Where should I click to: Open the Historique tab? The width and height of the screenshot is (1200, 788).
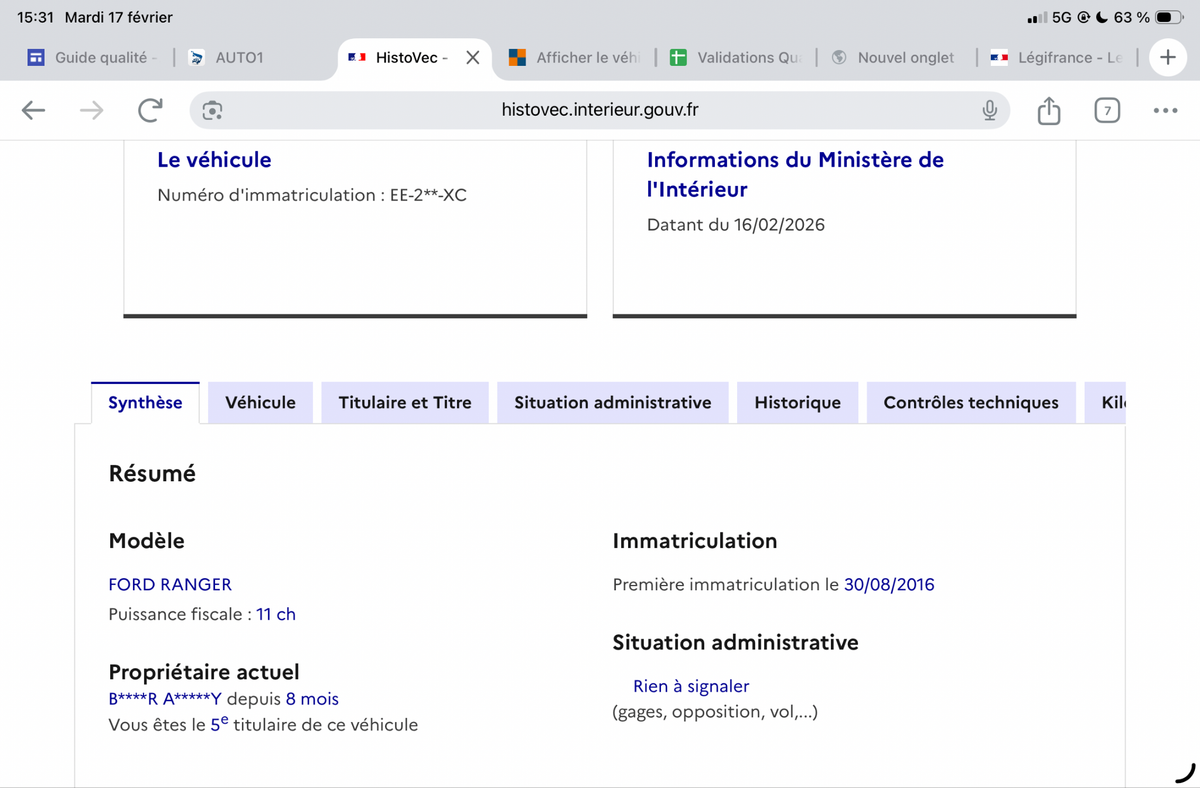pos(797,403)
